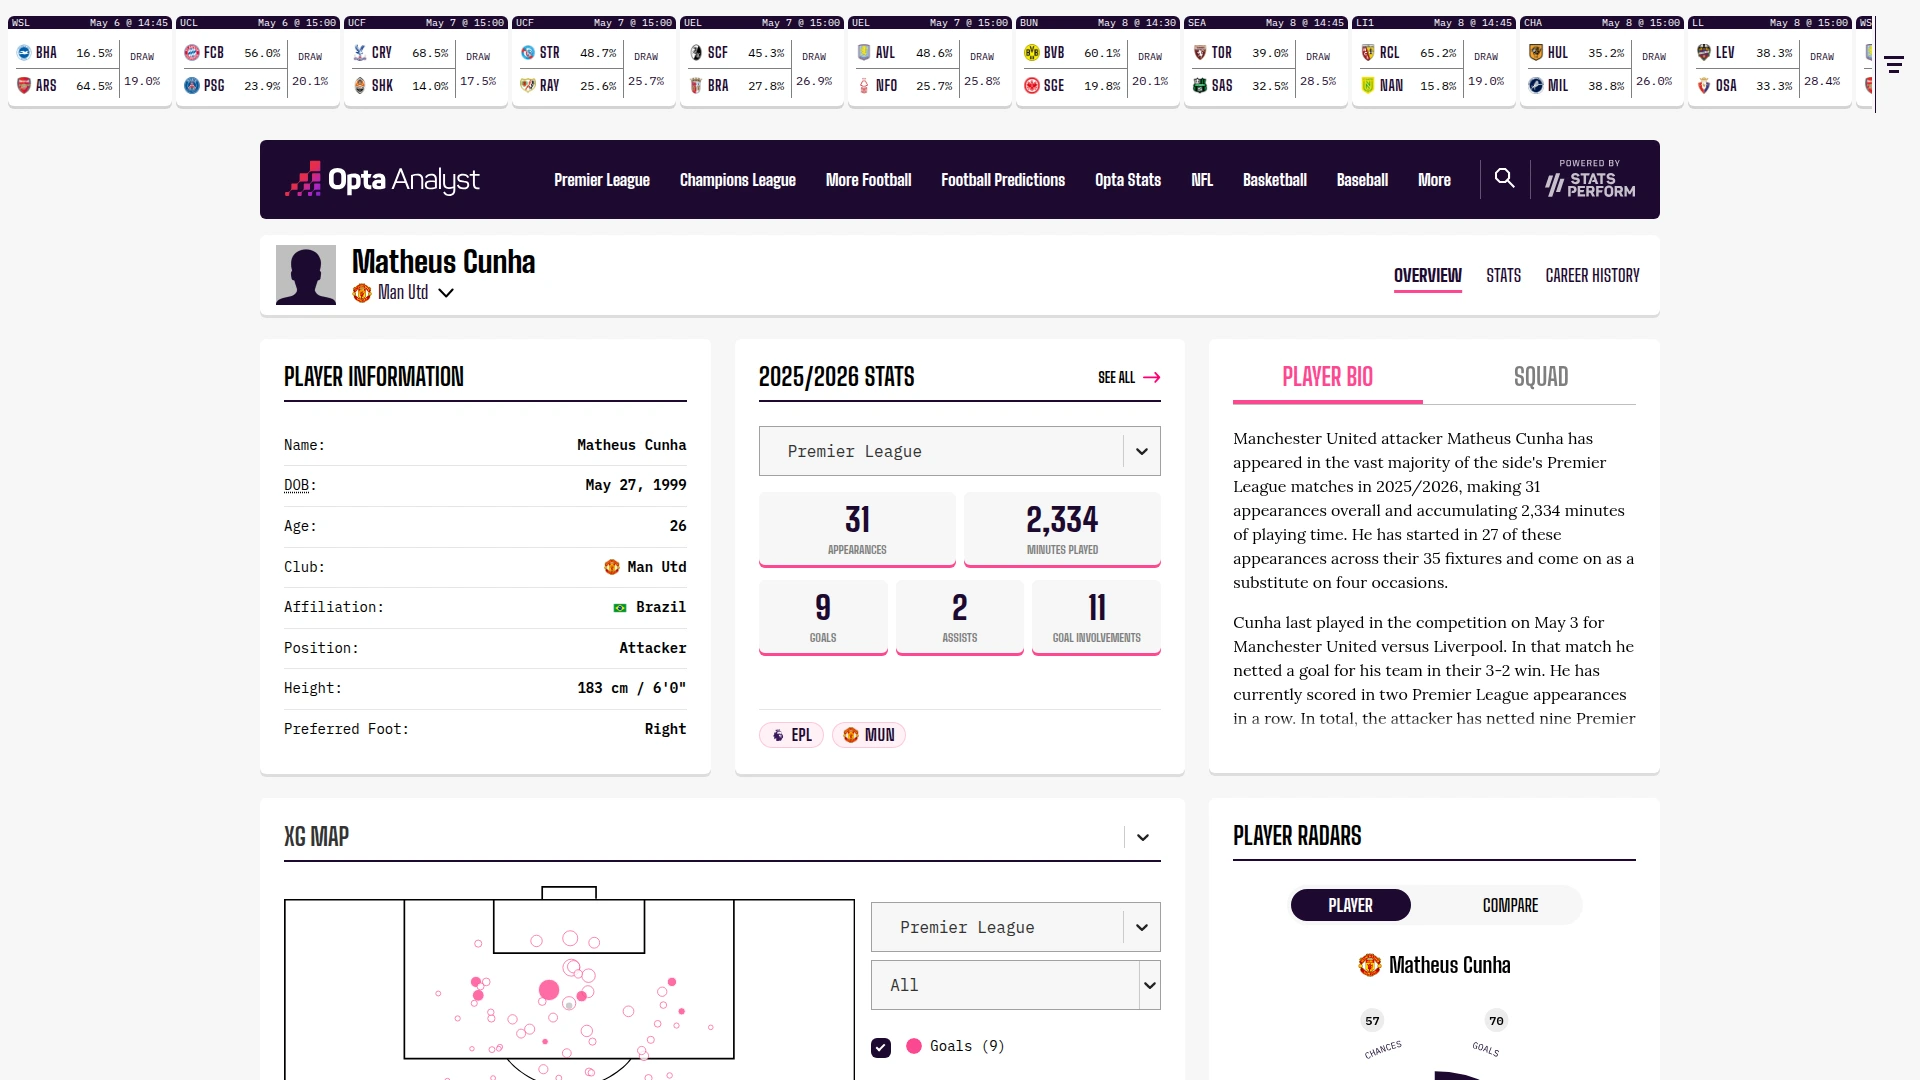Image resolution: width=1920 pixels, height=1080 pixels.
Task: Click the LEV crest in the ticker
Action: (1704, 53)
